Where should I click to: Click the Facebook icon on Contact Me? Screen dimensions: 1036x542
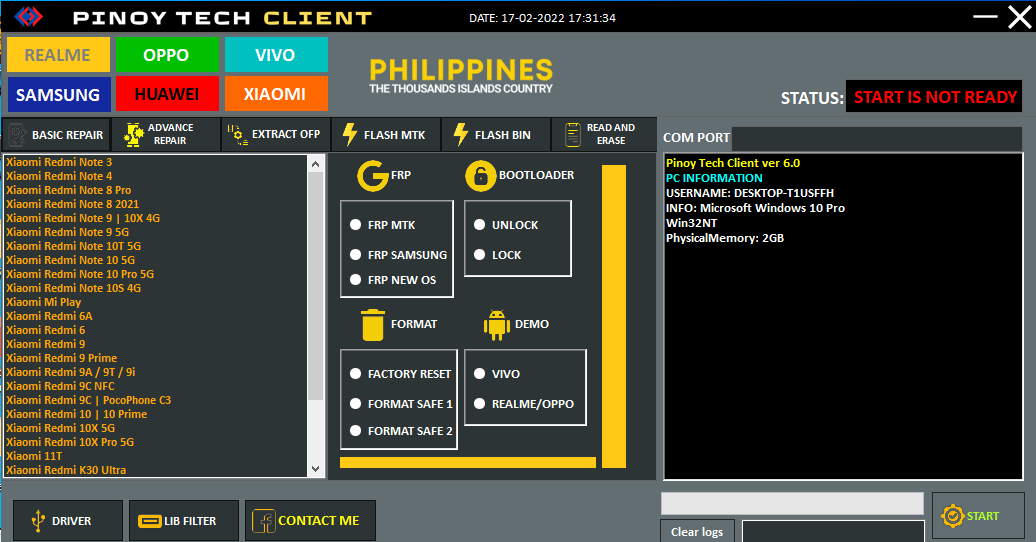point(264,521)
